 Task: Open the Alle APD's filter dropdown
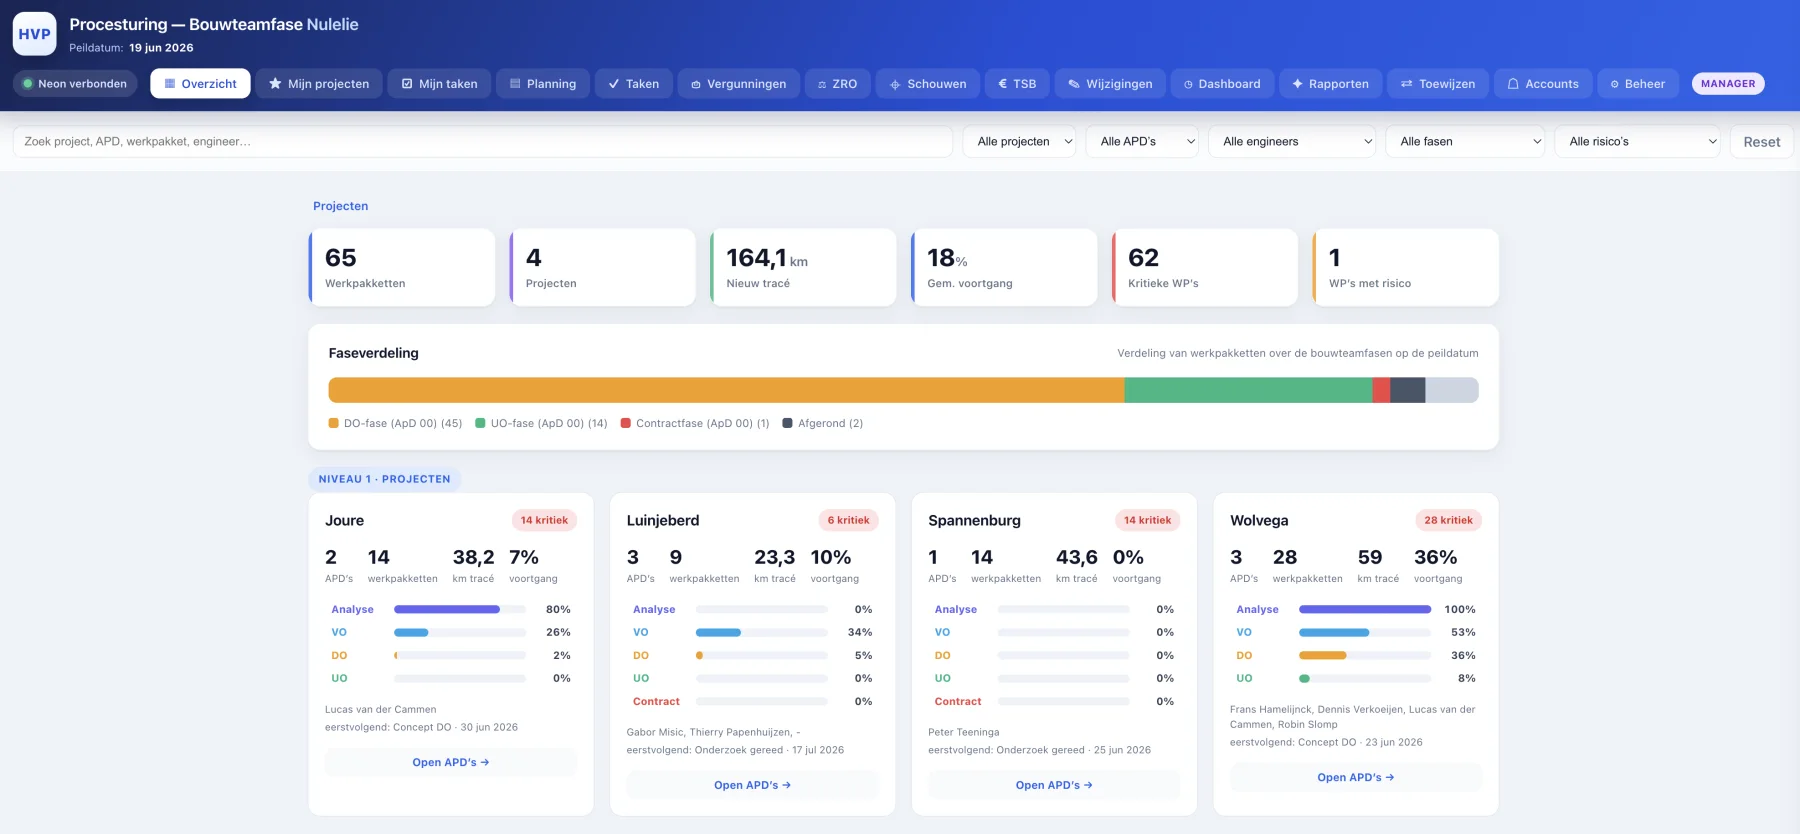(1142, 142)
